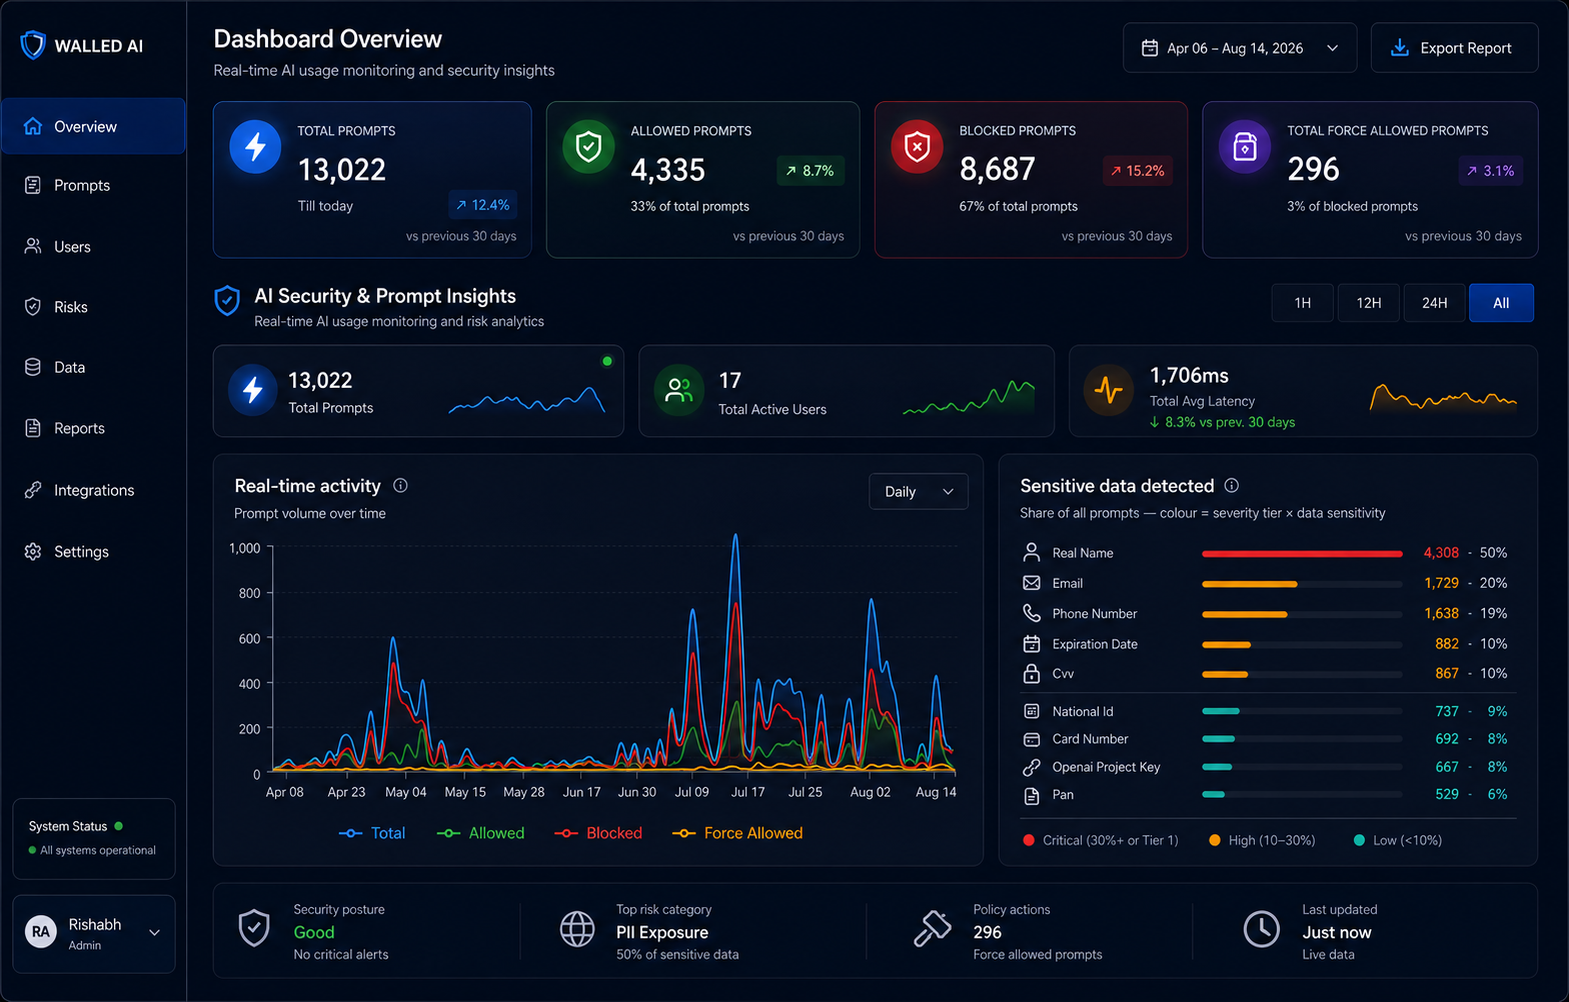
Task: Click the globe icon for Top risk category
Action: click(577, 929)
